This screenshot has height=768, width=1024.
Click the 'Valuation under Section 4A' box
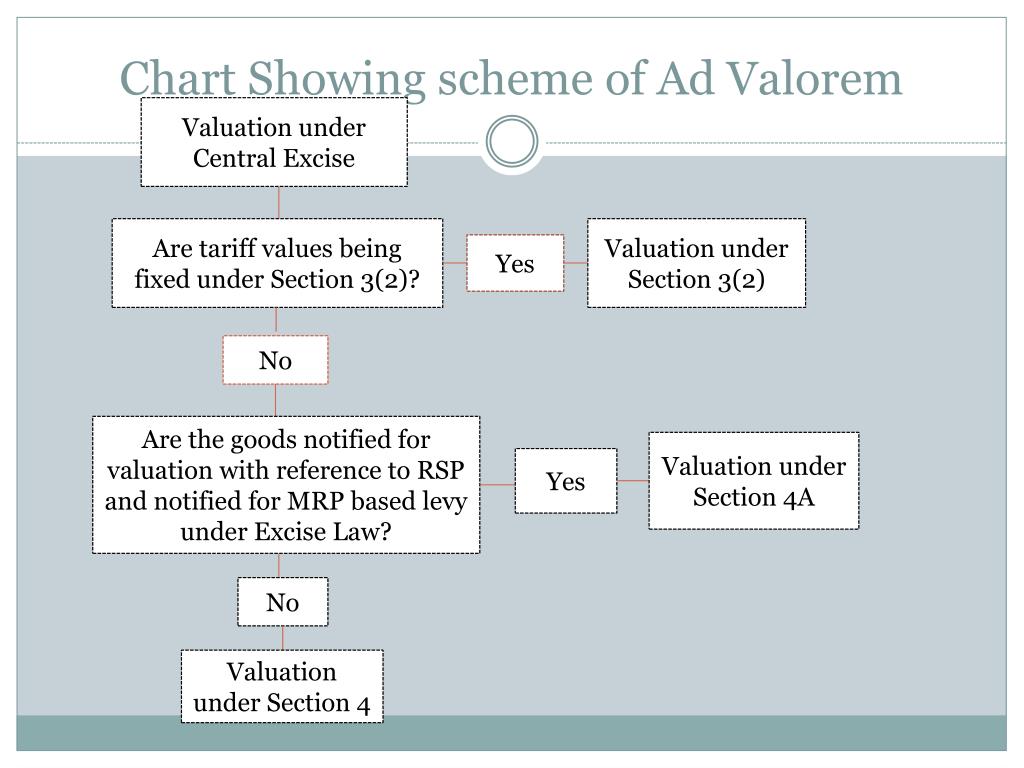click(754, 481)
